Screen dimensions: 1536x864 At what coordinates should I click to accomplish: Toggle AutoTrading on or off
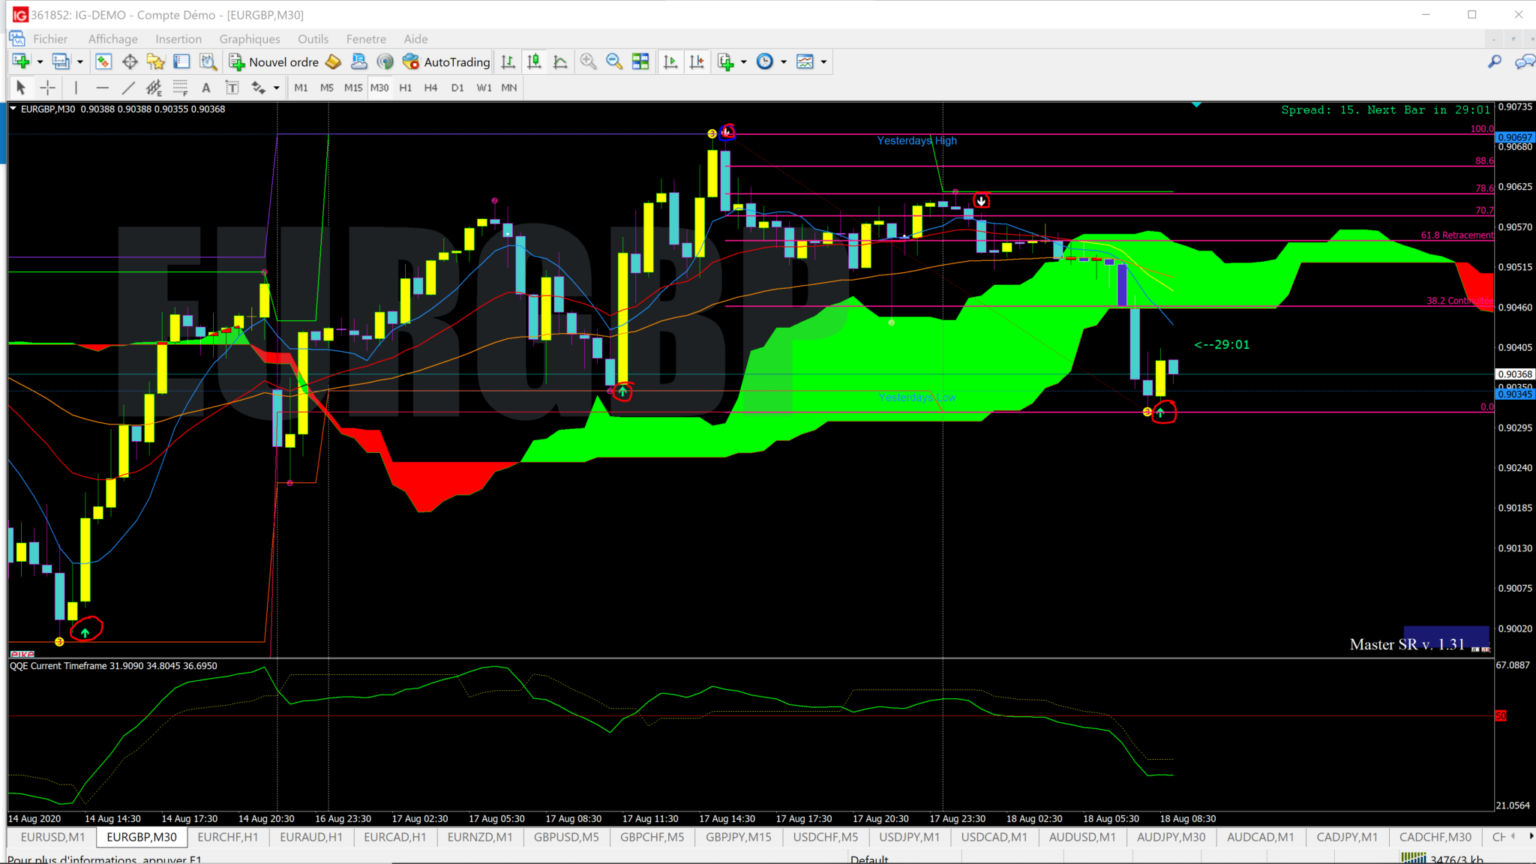point(445,61)
